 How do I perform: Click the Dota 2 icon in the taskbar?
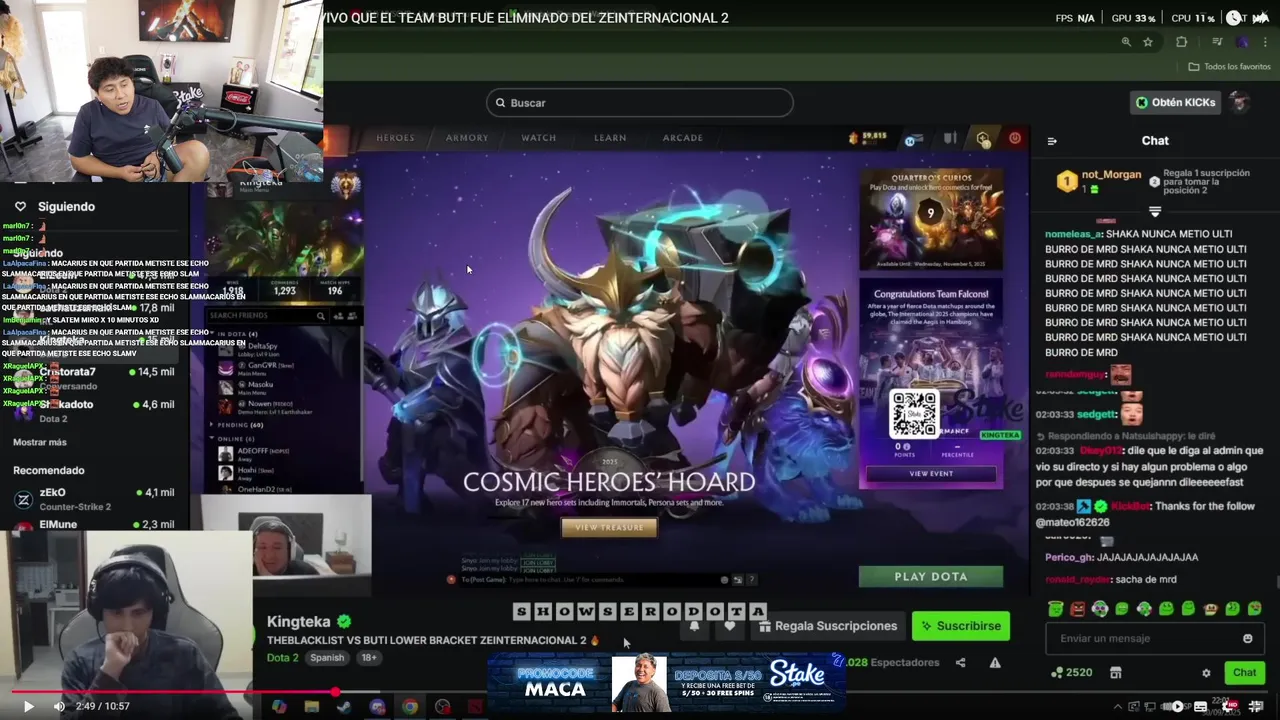pyautogui.click(x=475, y=707)
